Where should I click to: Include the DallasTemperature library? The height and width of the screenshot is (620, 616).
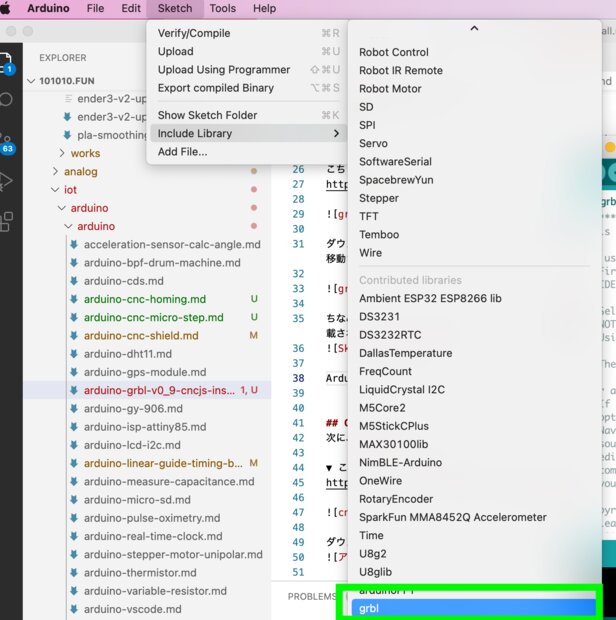pos(474,353)
